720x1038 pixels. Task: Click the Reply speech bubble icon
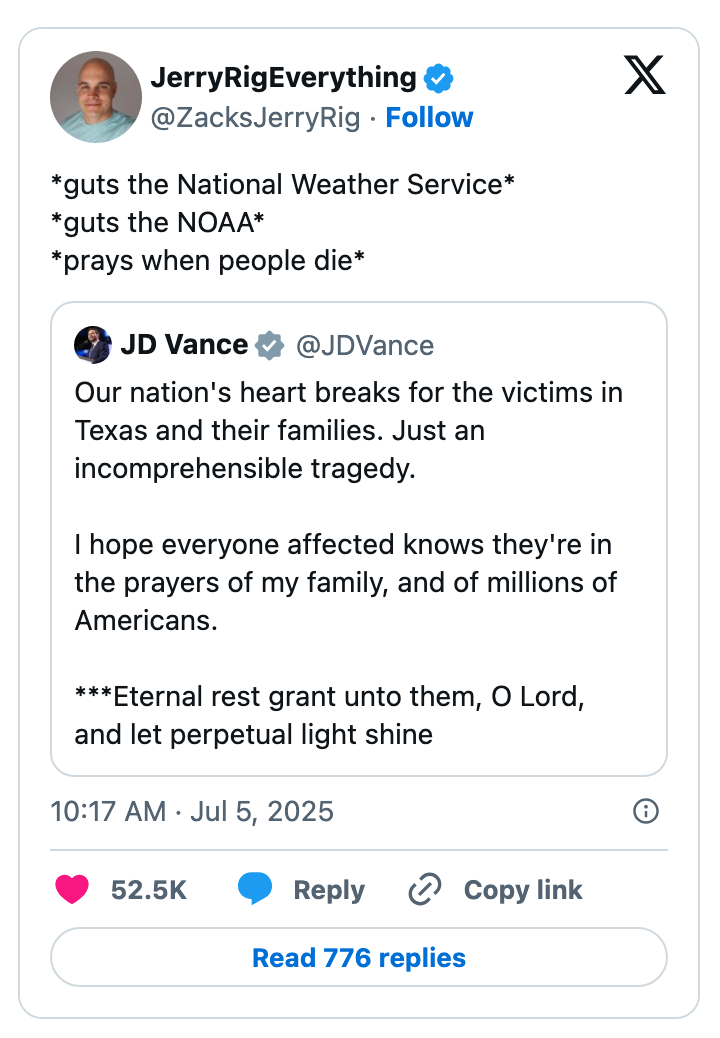point(255,889)
